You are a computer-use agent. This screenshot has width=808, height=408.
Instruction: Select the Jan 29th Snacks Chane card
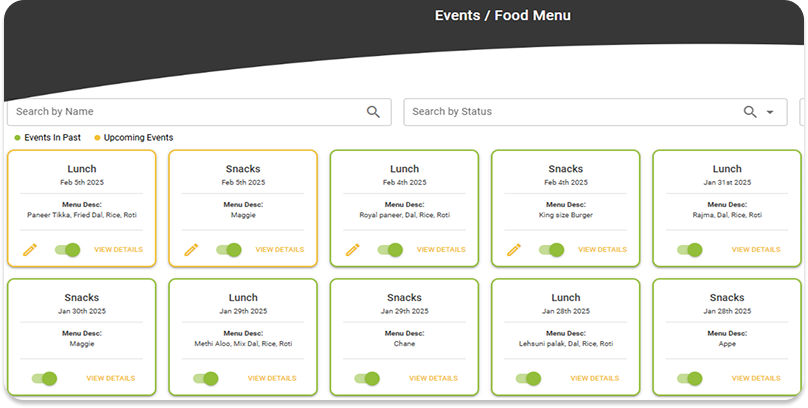[x=405, y=337]
